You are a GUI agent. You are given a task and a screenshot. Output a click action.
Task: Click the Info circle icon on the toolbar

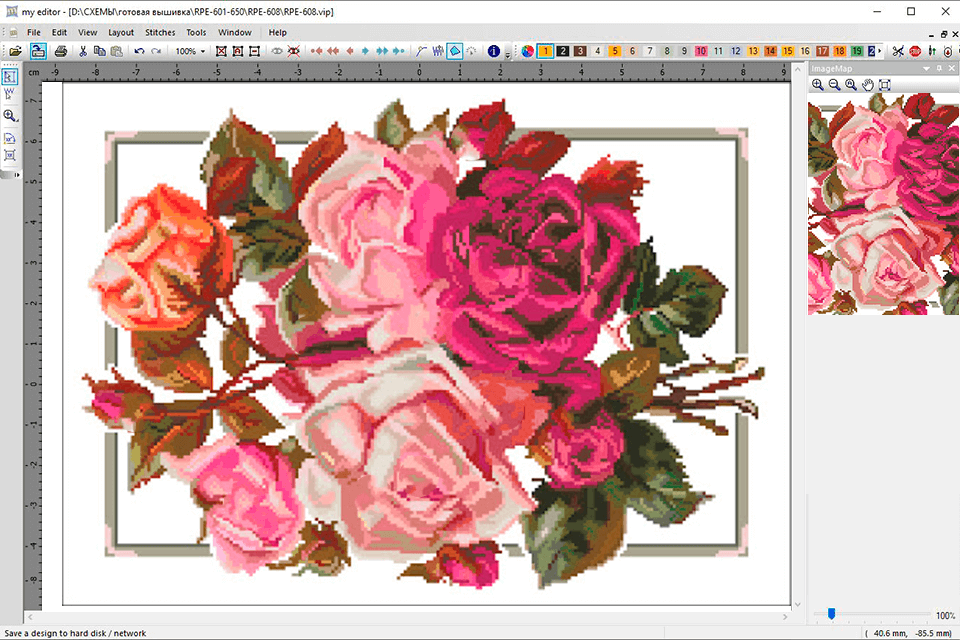495,51
